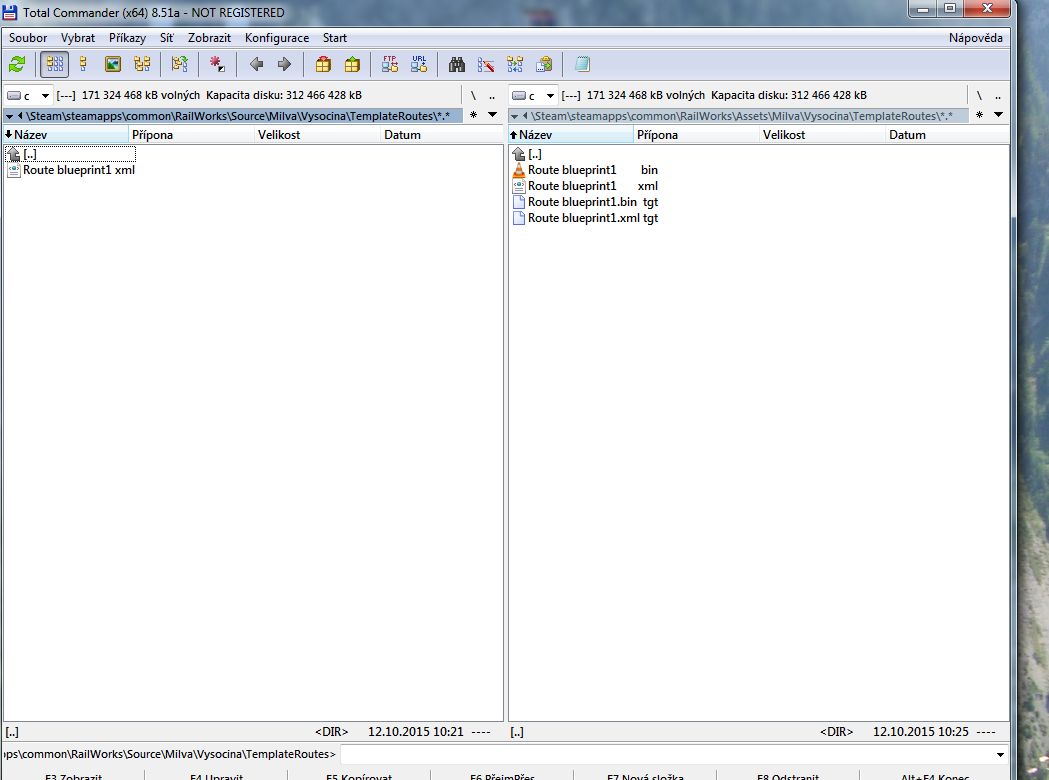Open the right panel drive c dropdown
The image size is (1049, 780).
[x=533, y=96]
